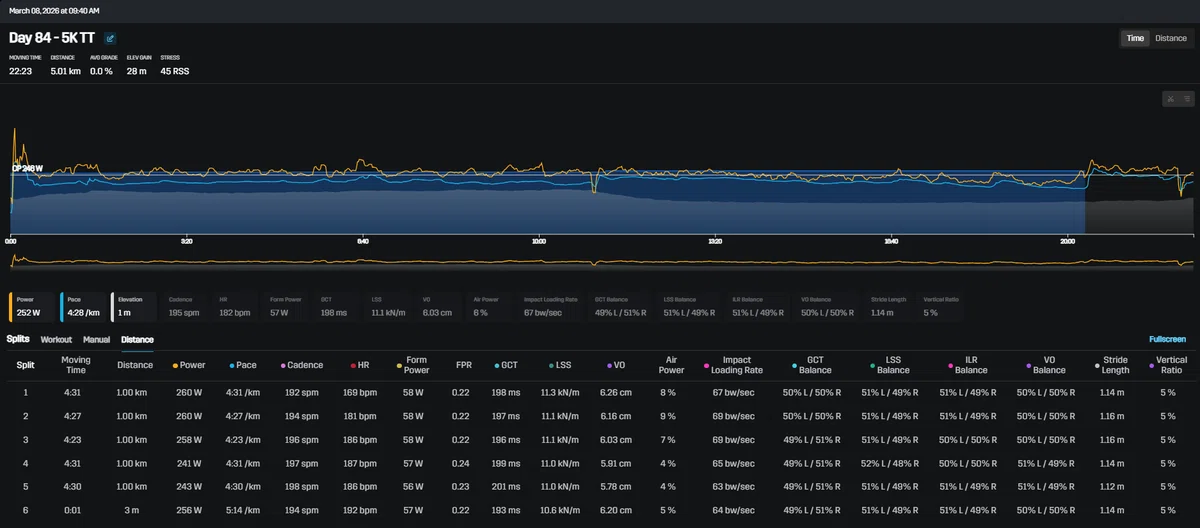Click split 3 power value 258 W
This screenshot has height=528, width=1200.
(189, 439)
